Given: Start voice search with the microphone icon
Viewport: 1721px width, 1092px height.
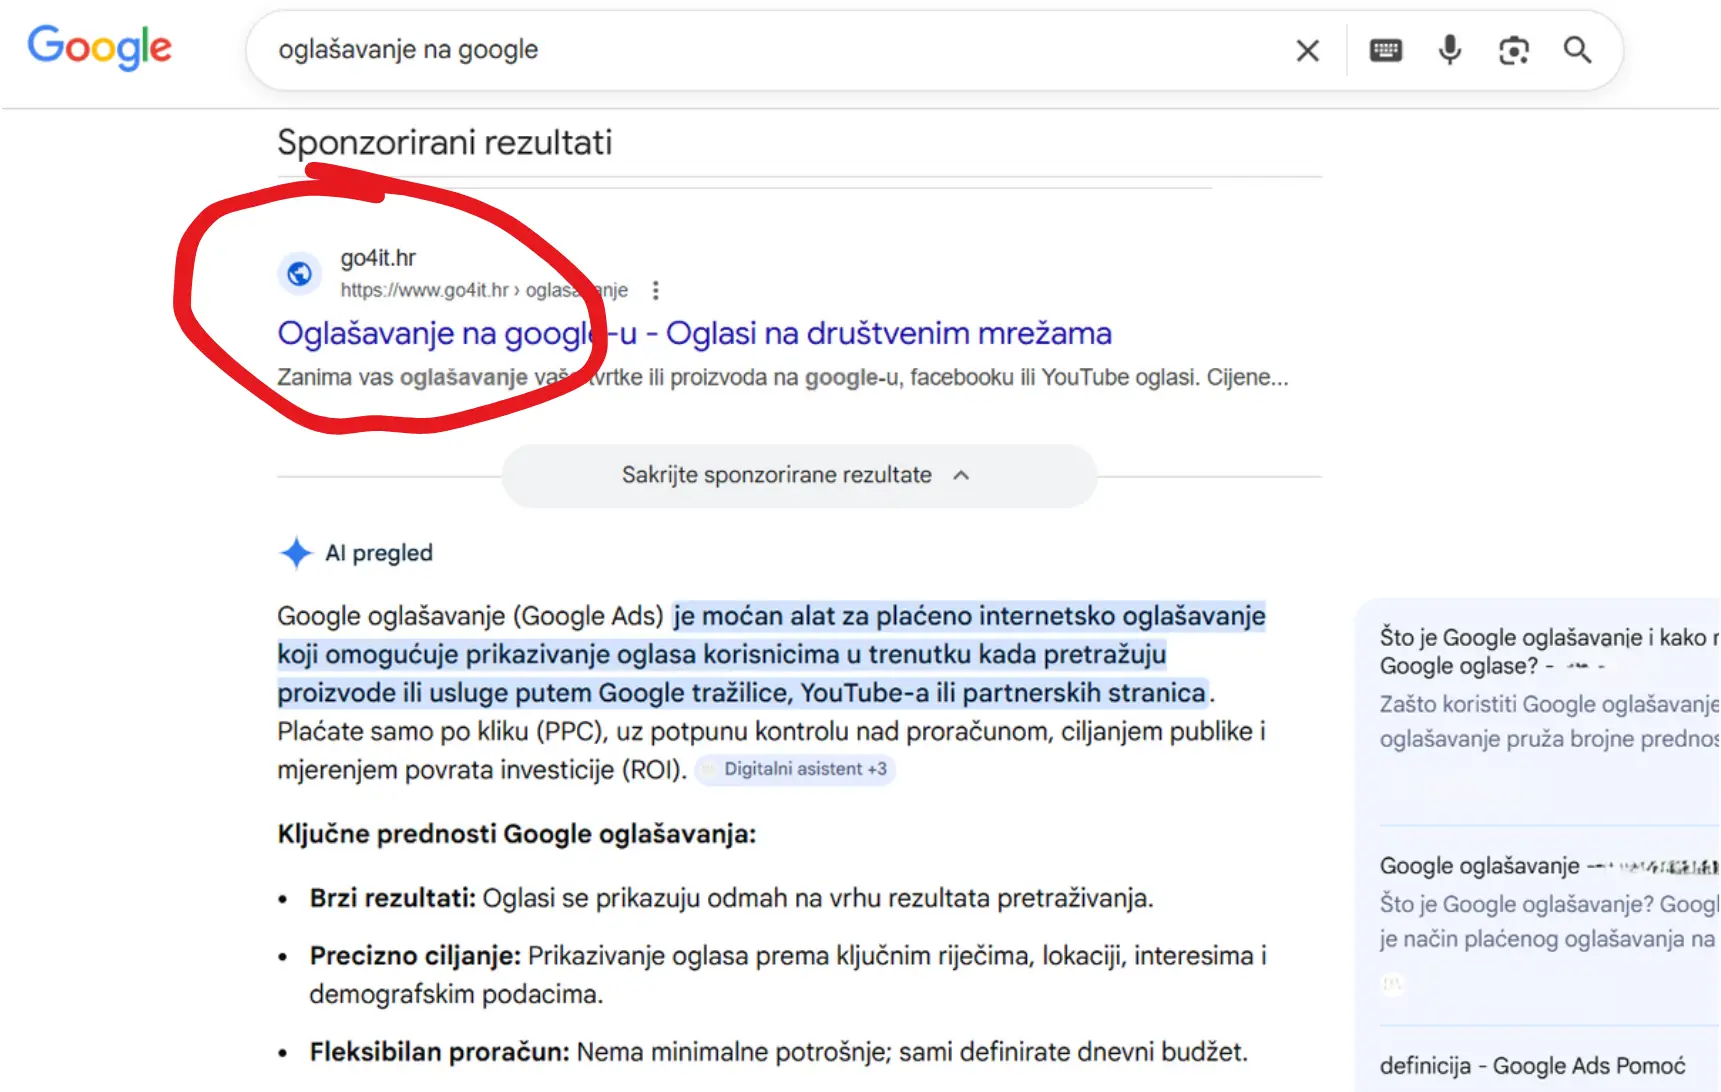Looking at the screenshot, I should pos(1449,50).
